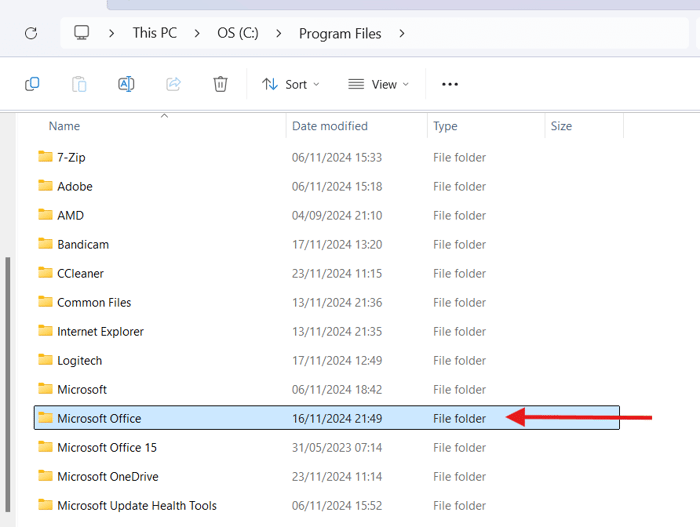This screenshot has width=700, height=527.
Task: Click Program Files breadcrumb
Action: tap(340, 33)
